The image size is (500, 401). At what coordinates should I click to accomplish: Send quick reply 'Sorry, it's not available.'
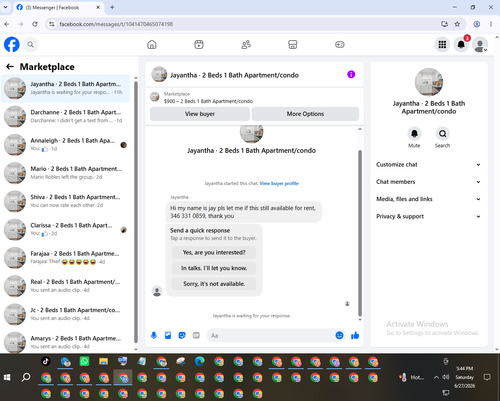coord(214,284)
